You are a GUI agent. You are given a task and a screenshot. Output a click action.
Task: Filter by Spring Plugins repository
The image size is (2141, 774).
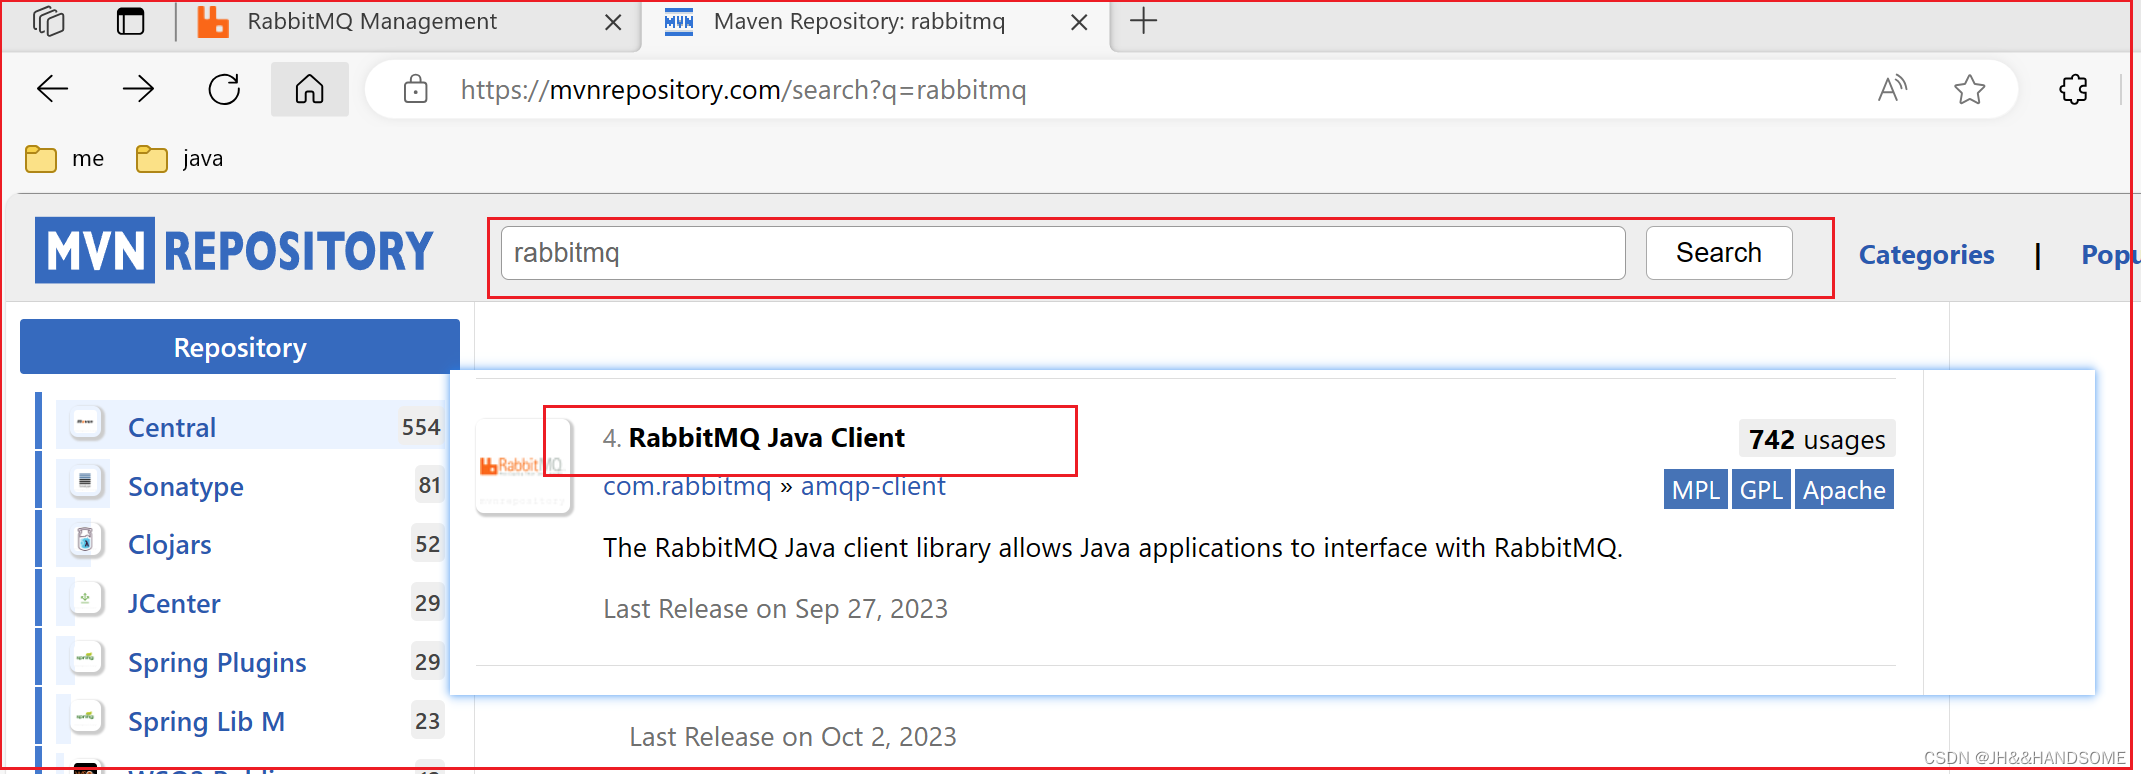point(217,662)
